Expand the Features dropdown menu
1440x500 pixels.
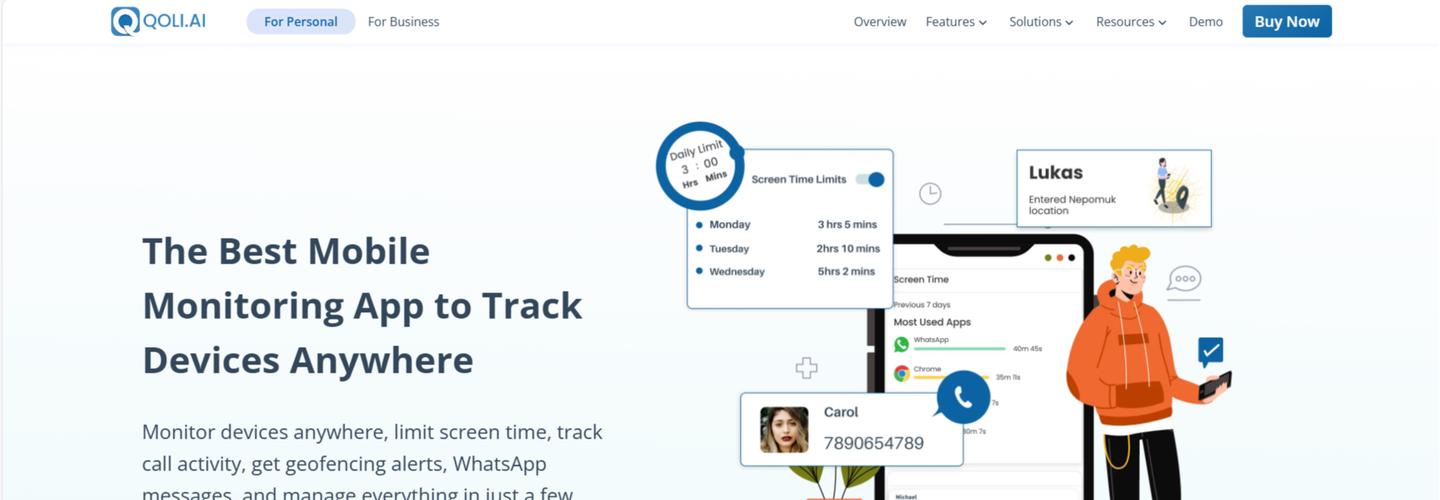956,22
